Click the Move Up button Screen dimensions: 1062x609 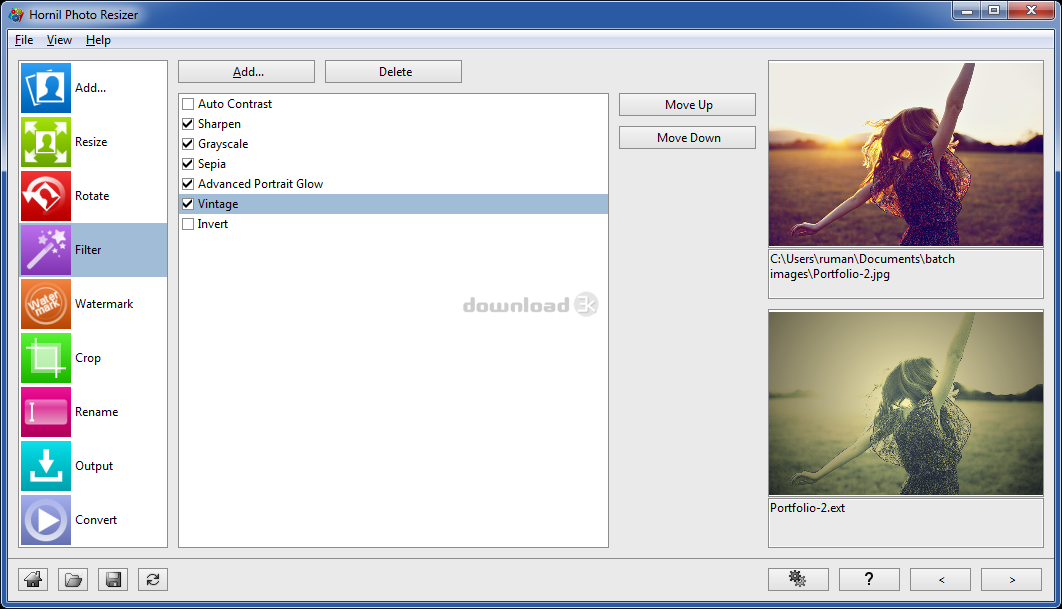[687, 105]
